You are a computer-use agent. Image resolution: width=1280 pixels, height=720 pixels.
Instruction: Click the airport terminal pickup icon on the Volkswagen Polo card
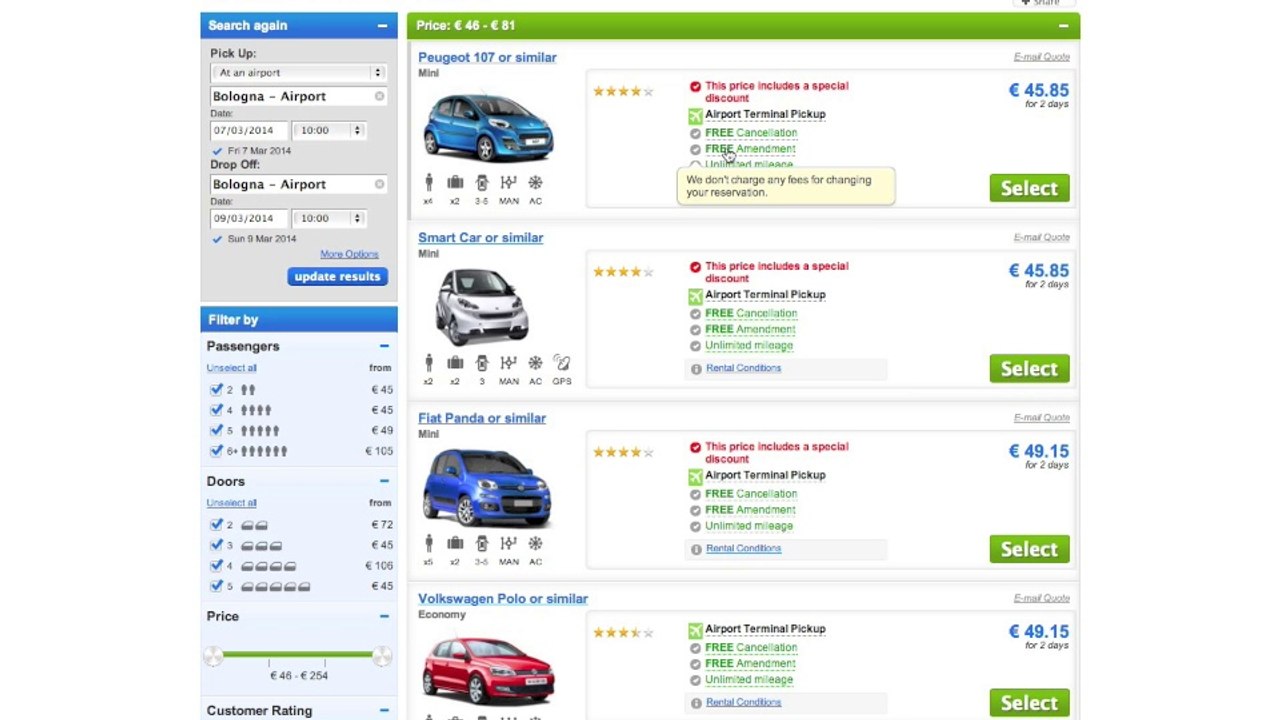(695, 630)
